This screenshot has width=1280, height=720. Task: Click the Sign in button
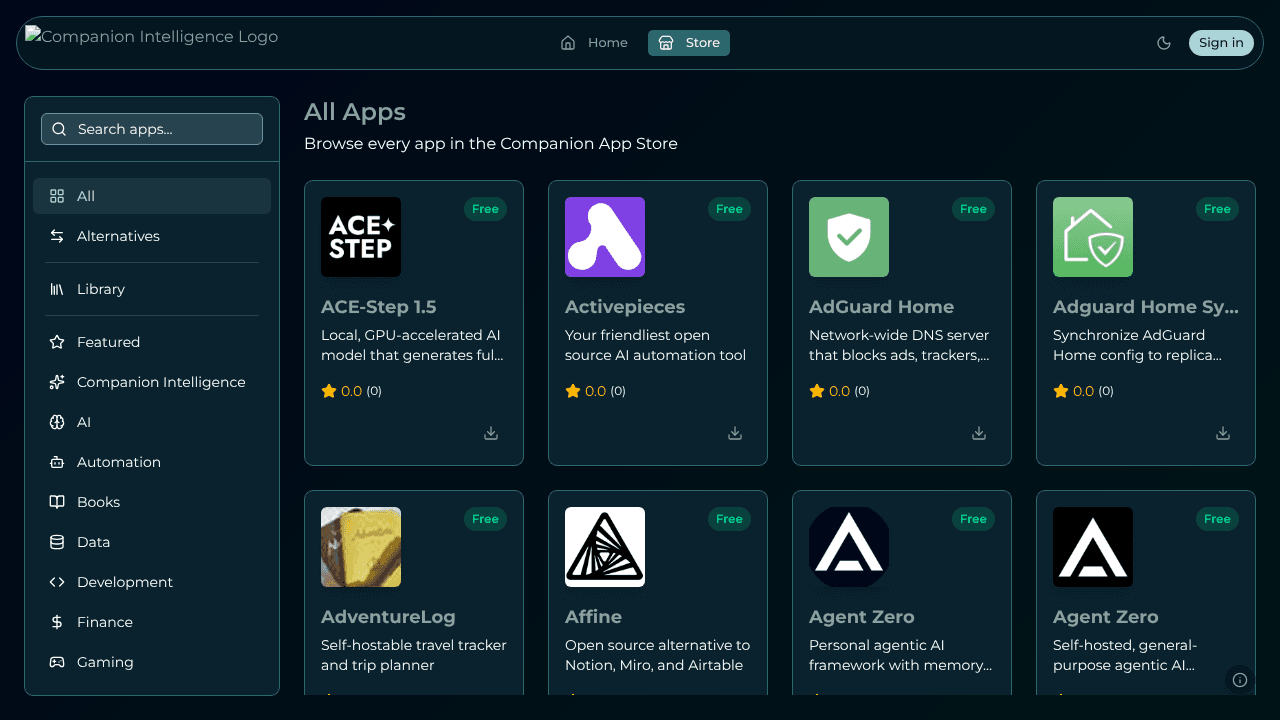(1221, 43)
